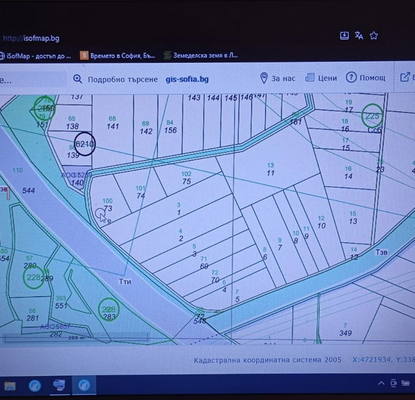The image size is (415, 400).
Task: Click the search field on the left
Action: click(x=33, y=80)
